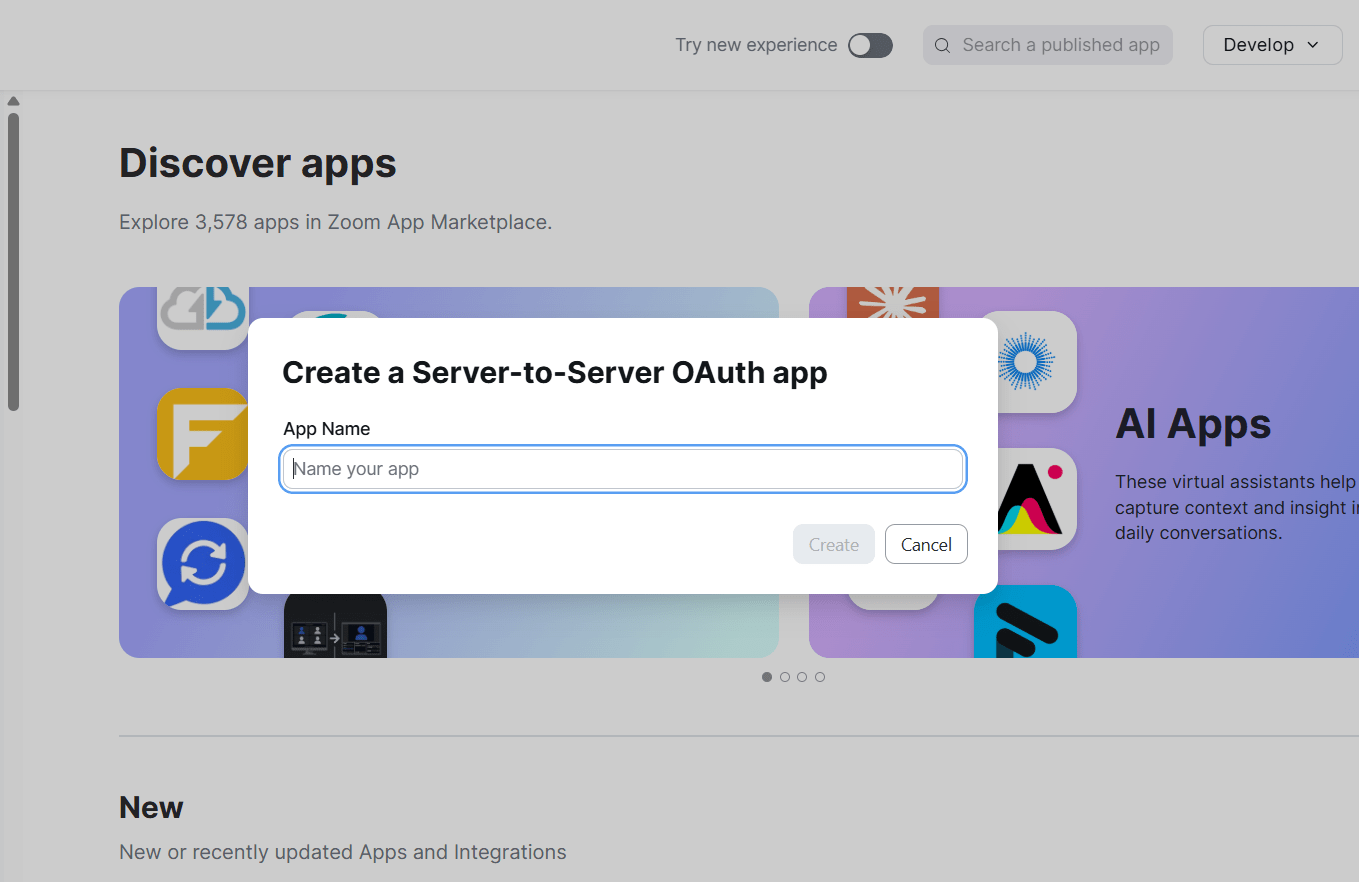Viewport: 1359px width, 882px height.
Task: Focus the Name your app field
Action: pos(623,469)
